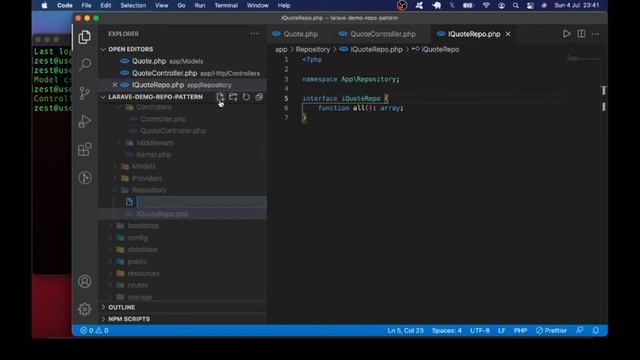
Task: Open the notifications bell in status bar
Action: 596,330
